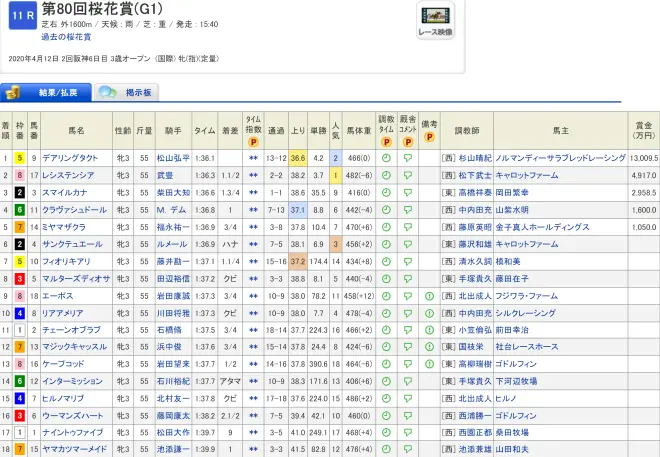The height and width of the screenshot is (457, 660).
Task: Open jockey page for 武豊
Action: point(165,175)
